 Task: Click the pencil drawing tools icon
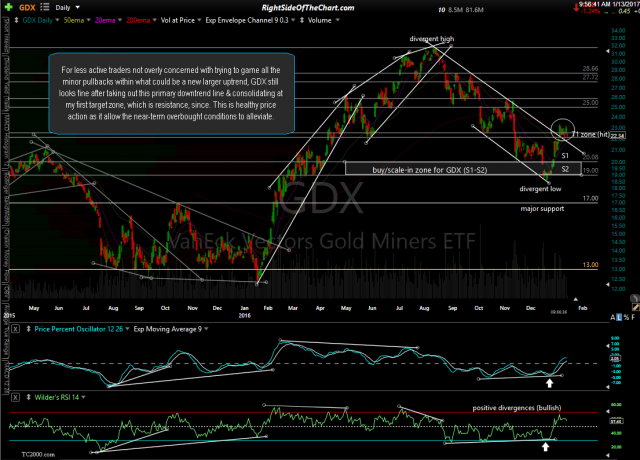(x=636, y=307)
